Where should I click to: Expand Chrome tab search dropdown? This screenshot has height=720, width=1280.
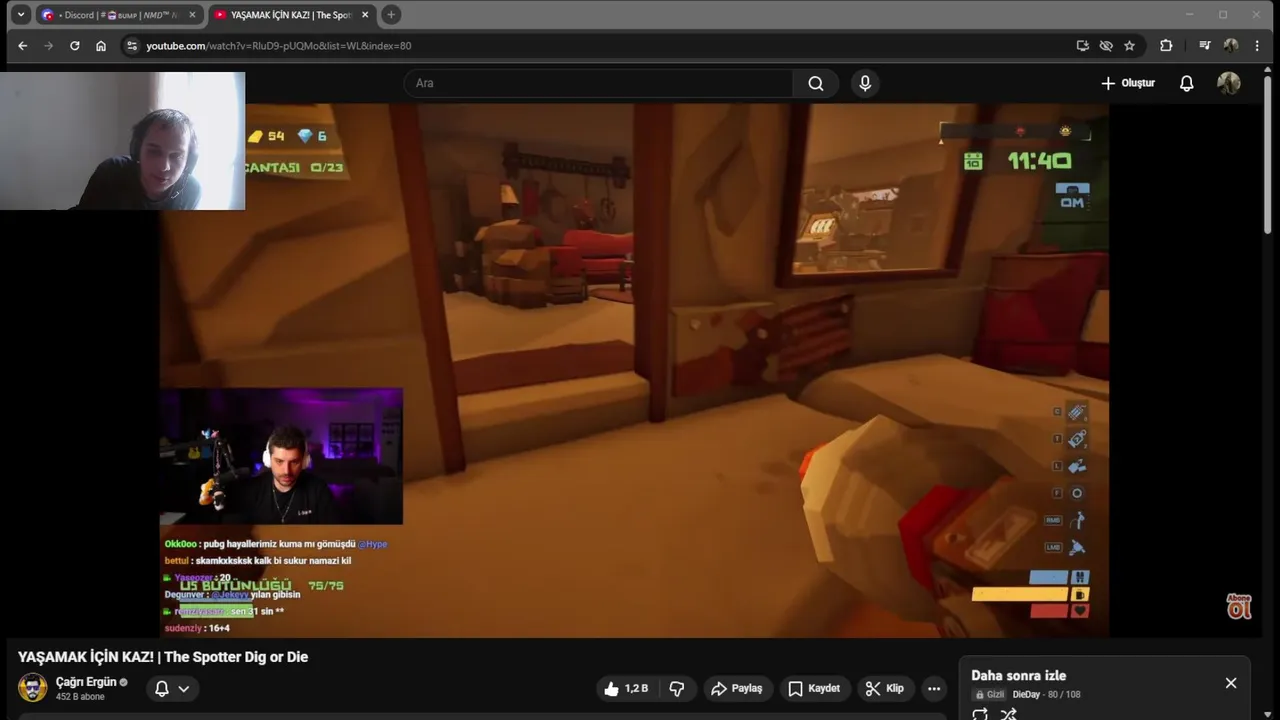click(x=20, y=14)
